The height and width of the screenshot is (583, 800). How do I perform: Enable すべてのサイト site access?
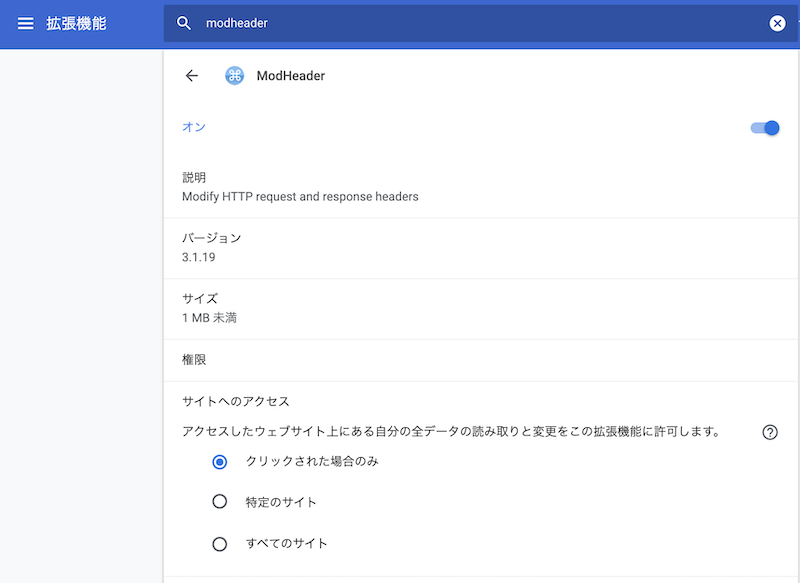click(219, 543)
